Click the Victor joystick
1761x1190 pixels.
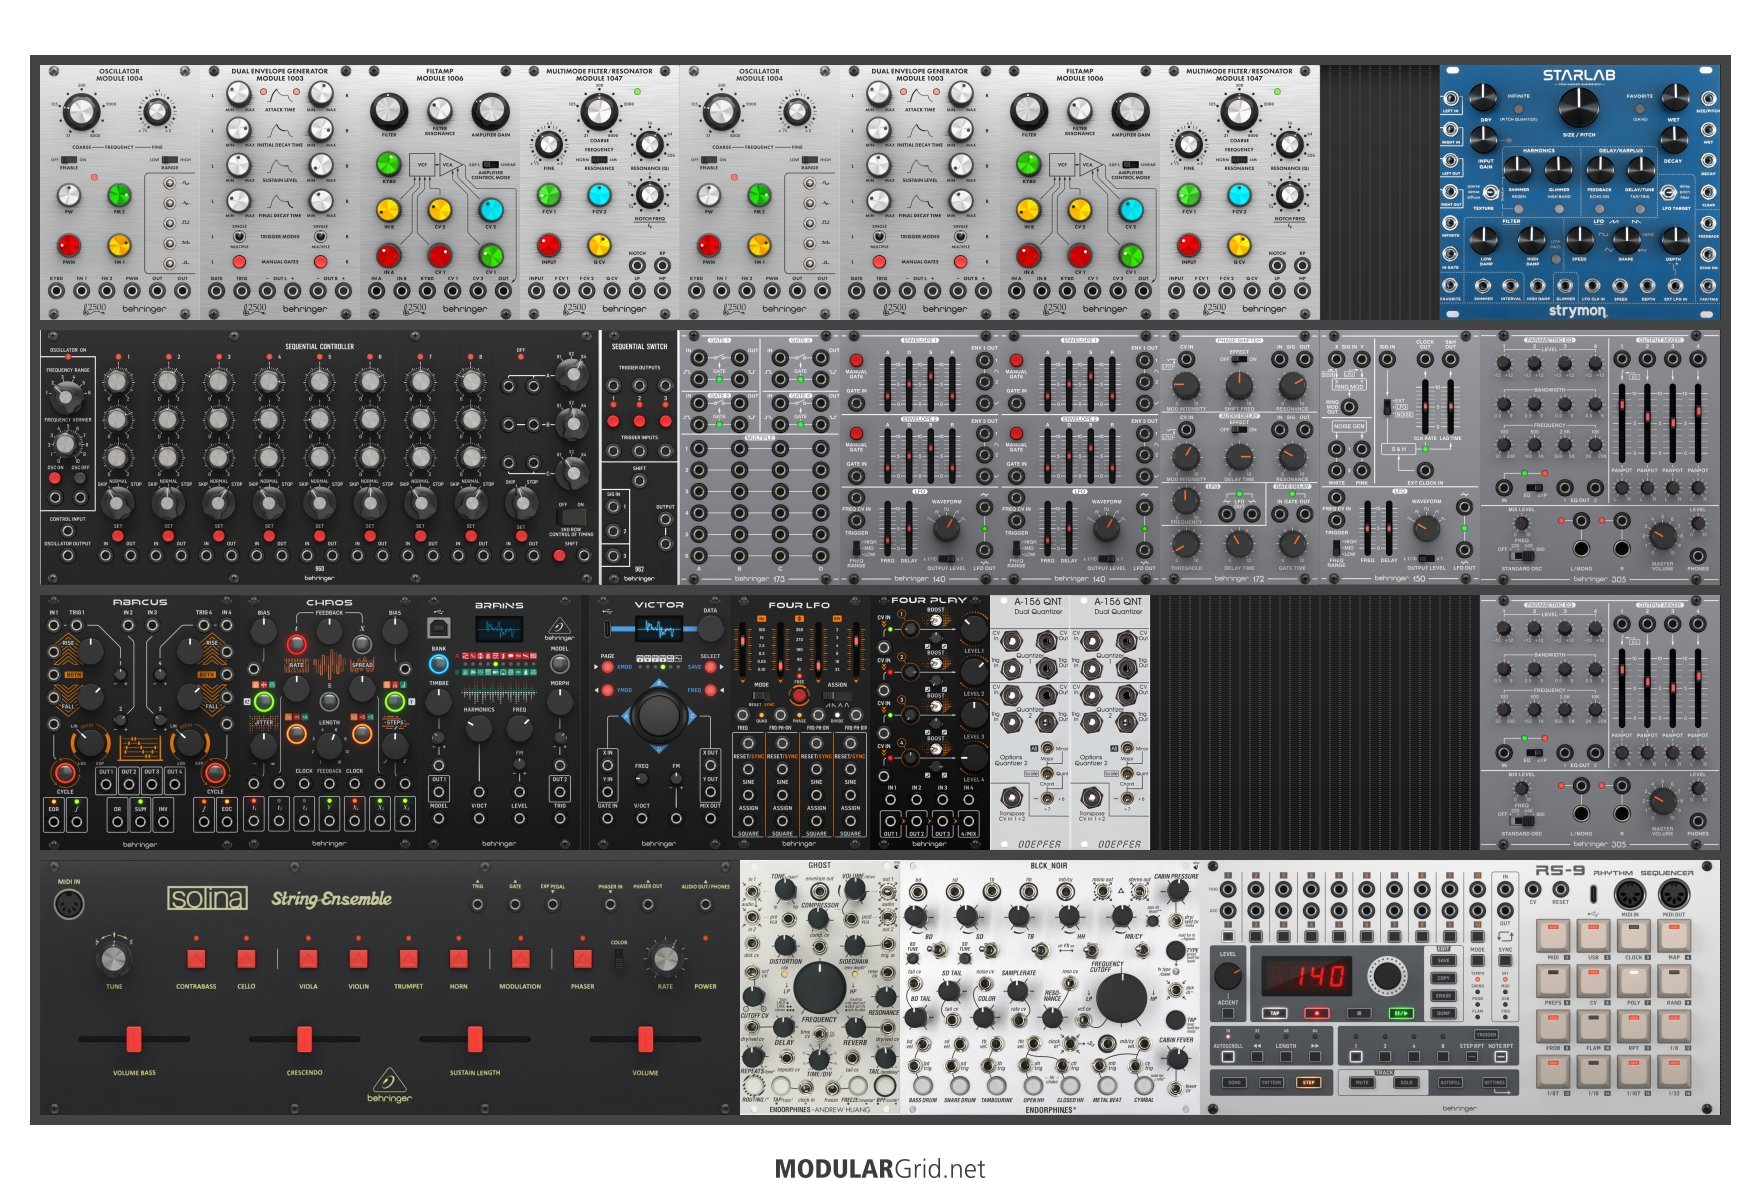tap(659, 714)
